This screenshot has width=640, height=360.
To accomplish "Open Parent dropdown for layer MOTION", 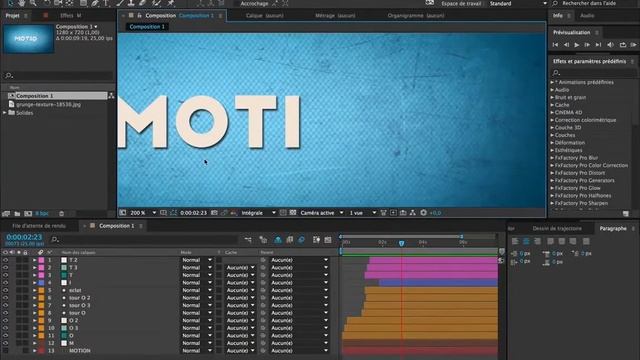I will 300,351.
